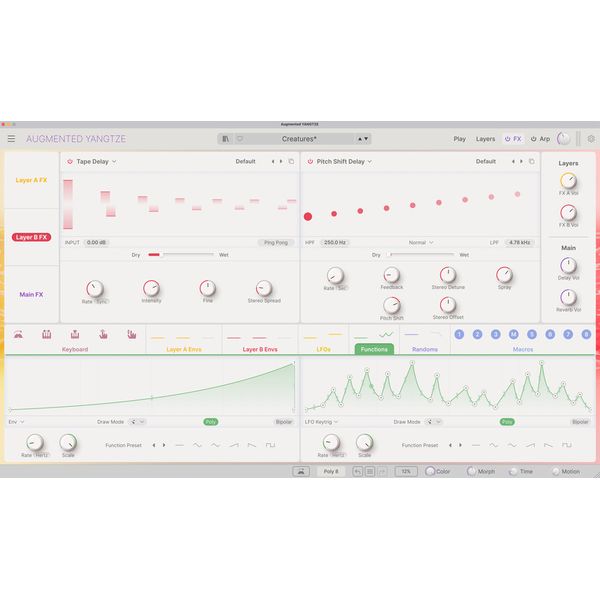Open the Layer A Envs tab
The image size is (600, 600).
tap(184, 349)
